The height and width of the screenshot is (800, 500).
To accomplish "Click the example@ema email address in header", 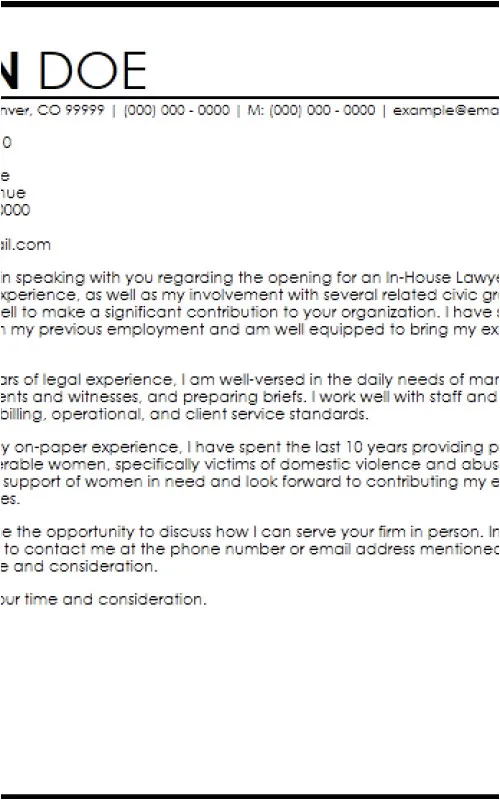I will 446,110.
